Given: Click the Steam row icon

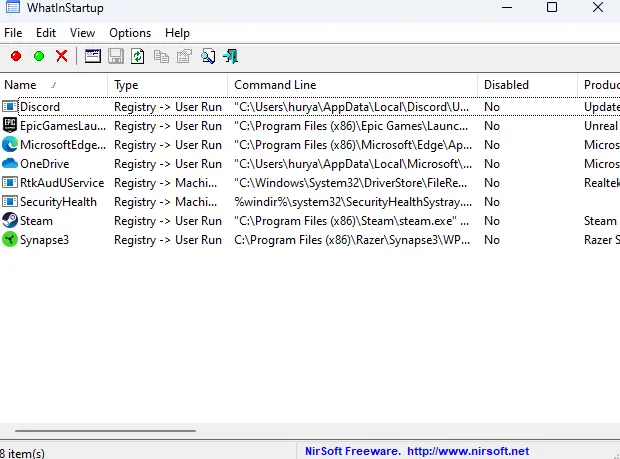Looking at the screenshot, I should (x=9, y=220).
